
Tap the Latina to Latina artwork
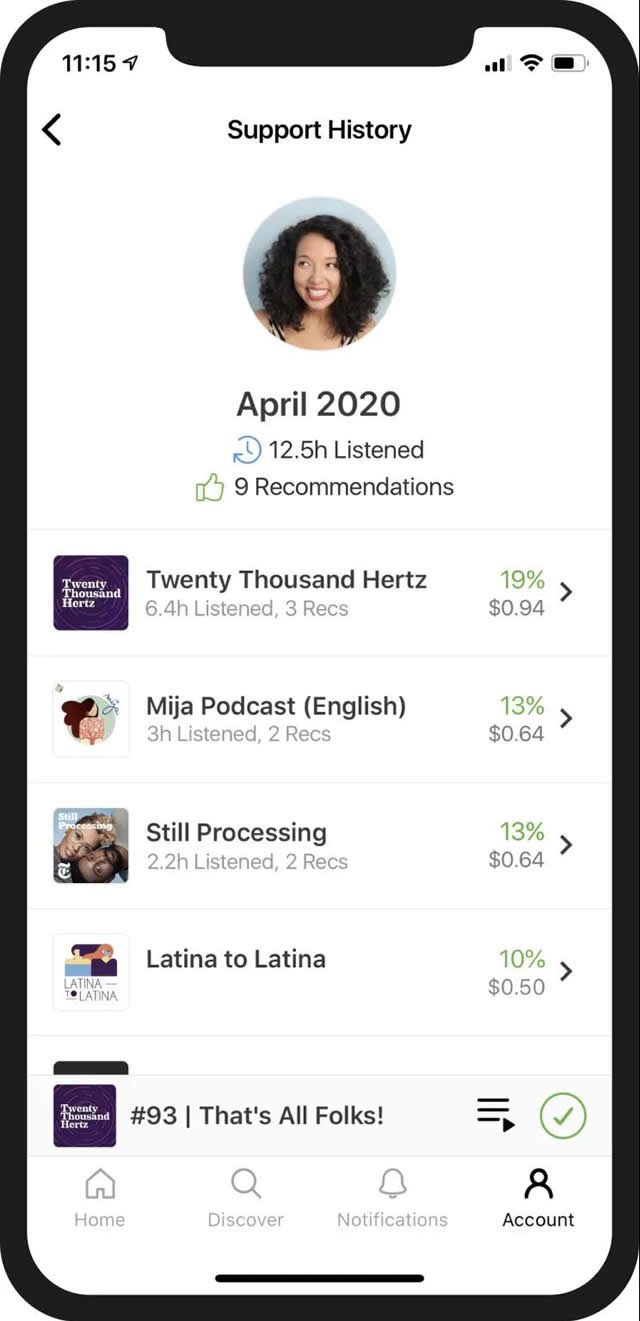[91, 971]
